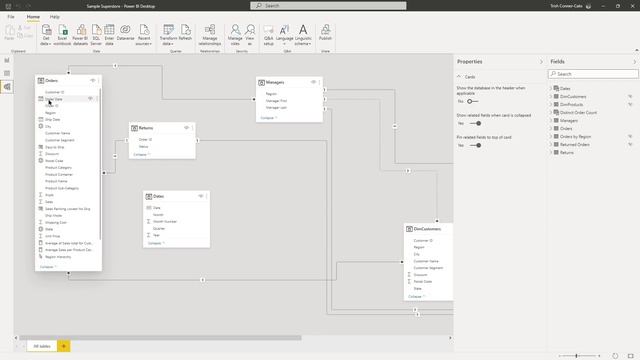Expand DimProducts table in Fields pane
The width and height of the screenshot is (640, 360).
click(x=551, y=104)
